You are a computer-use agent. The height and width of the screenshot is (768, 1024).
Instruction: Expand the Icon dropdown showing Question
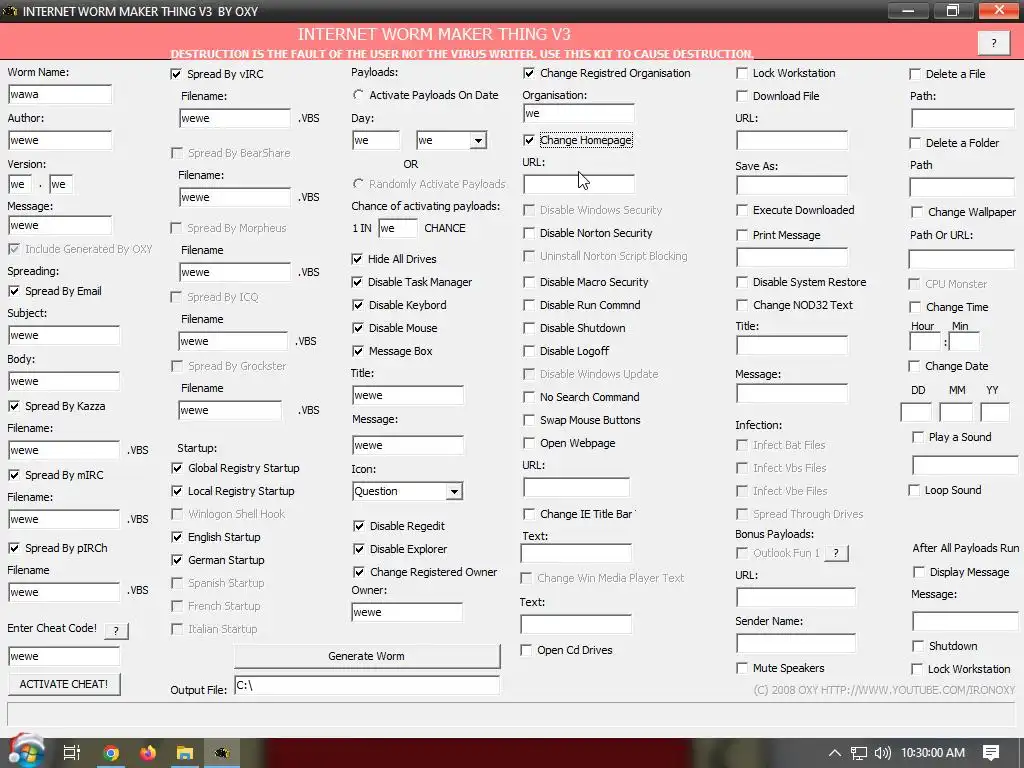point(454,492)
